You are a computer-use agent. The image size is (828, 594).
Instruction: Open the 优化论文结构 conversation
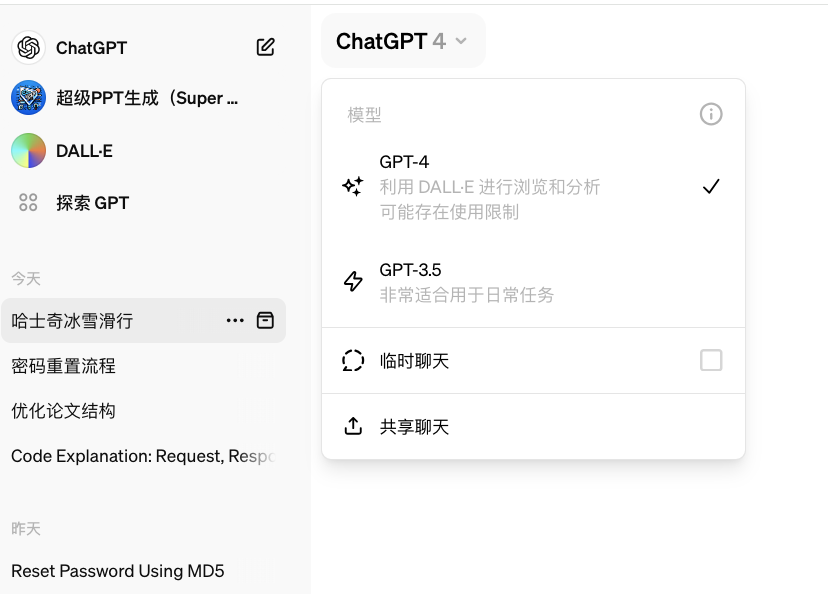[x=63, y=411]
